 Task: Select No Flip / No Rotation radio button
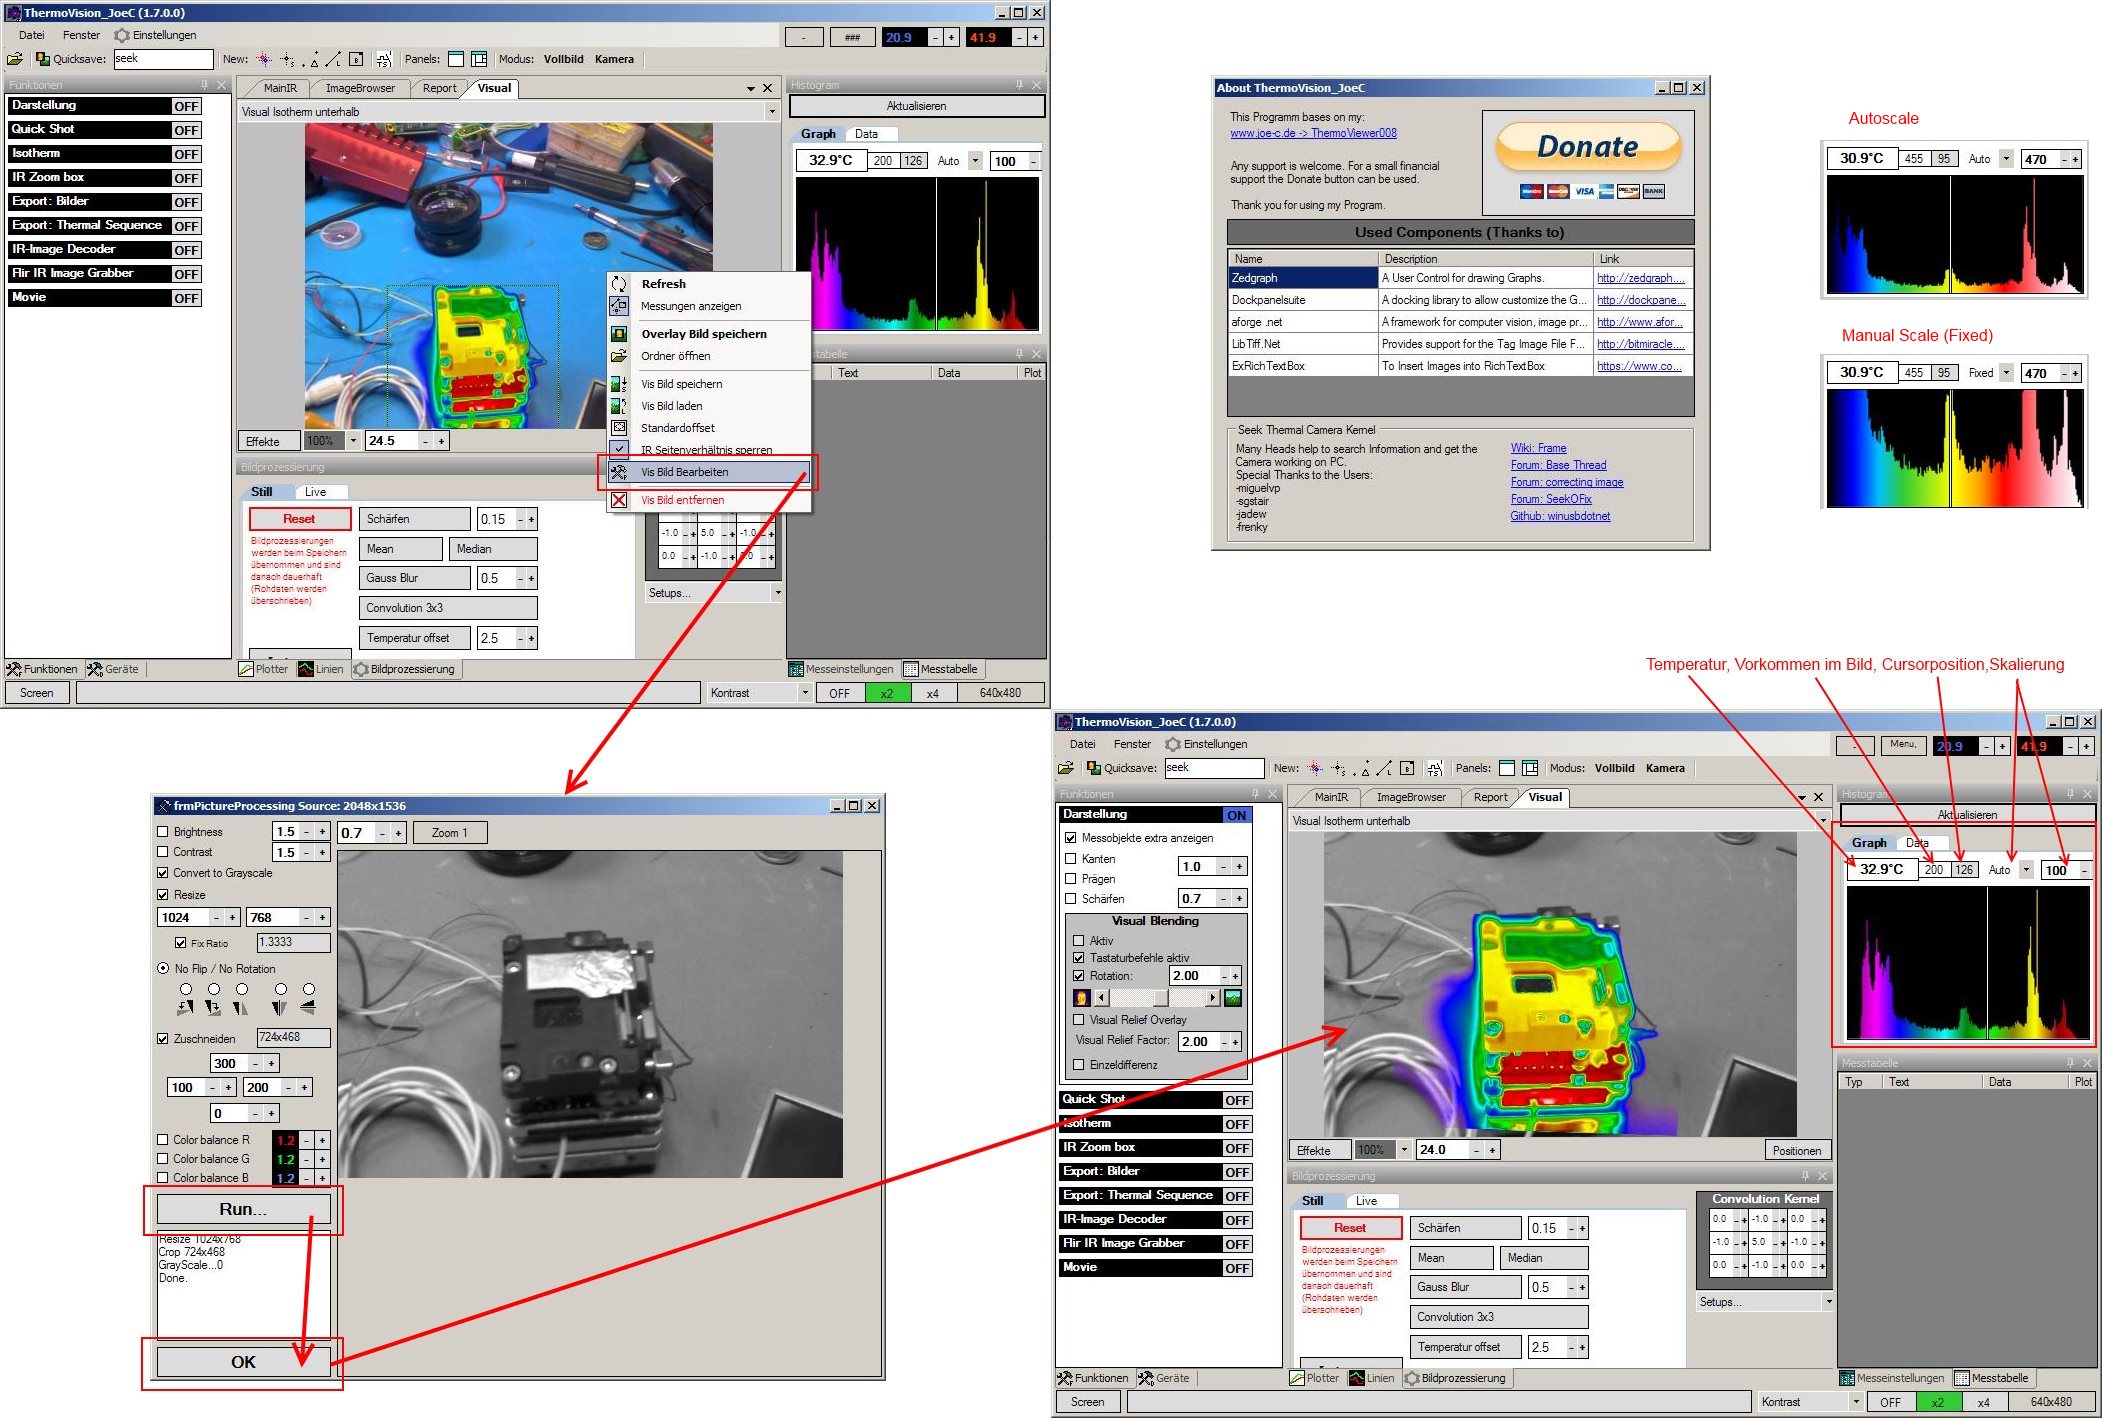click(163, 969)
